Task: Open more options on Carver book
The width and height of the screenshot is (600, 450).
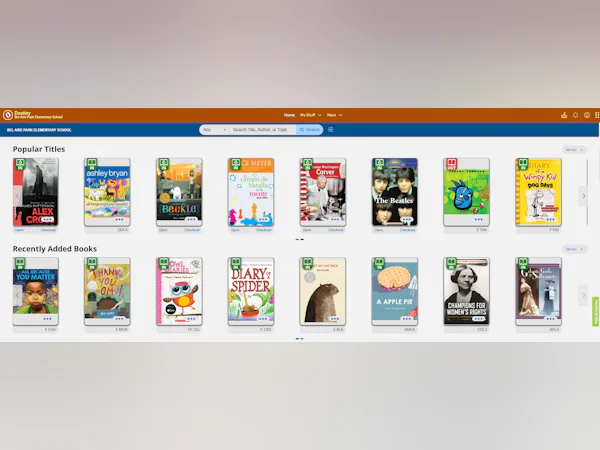Action: point(335,219)
